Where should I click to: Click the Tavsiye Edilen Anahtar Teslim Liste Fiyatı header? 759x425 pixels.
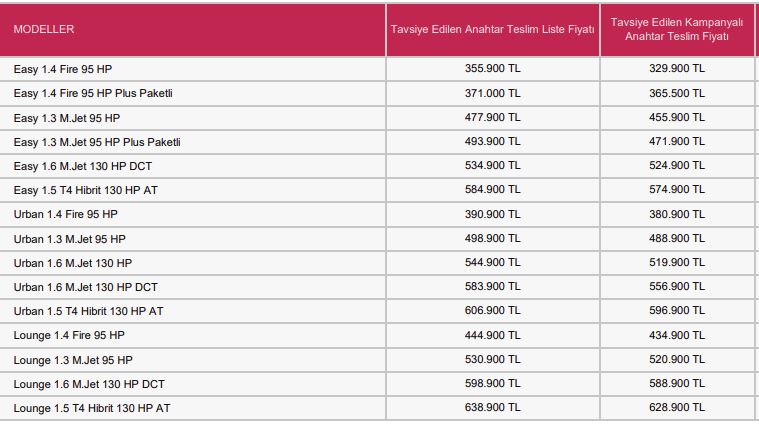pyautogui.click(x=492, y=30)
